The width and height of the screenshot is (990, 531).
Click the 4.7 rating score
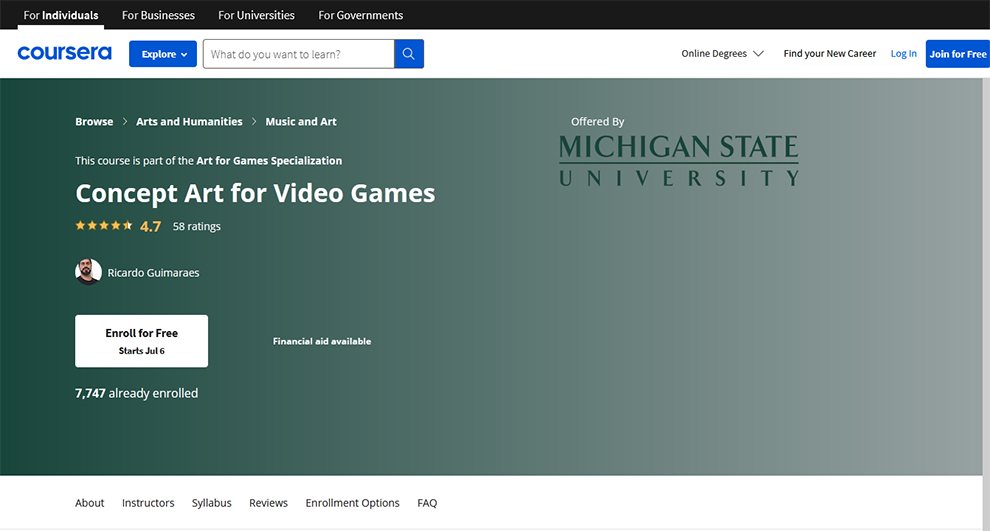[x=150, y=226]
